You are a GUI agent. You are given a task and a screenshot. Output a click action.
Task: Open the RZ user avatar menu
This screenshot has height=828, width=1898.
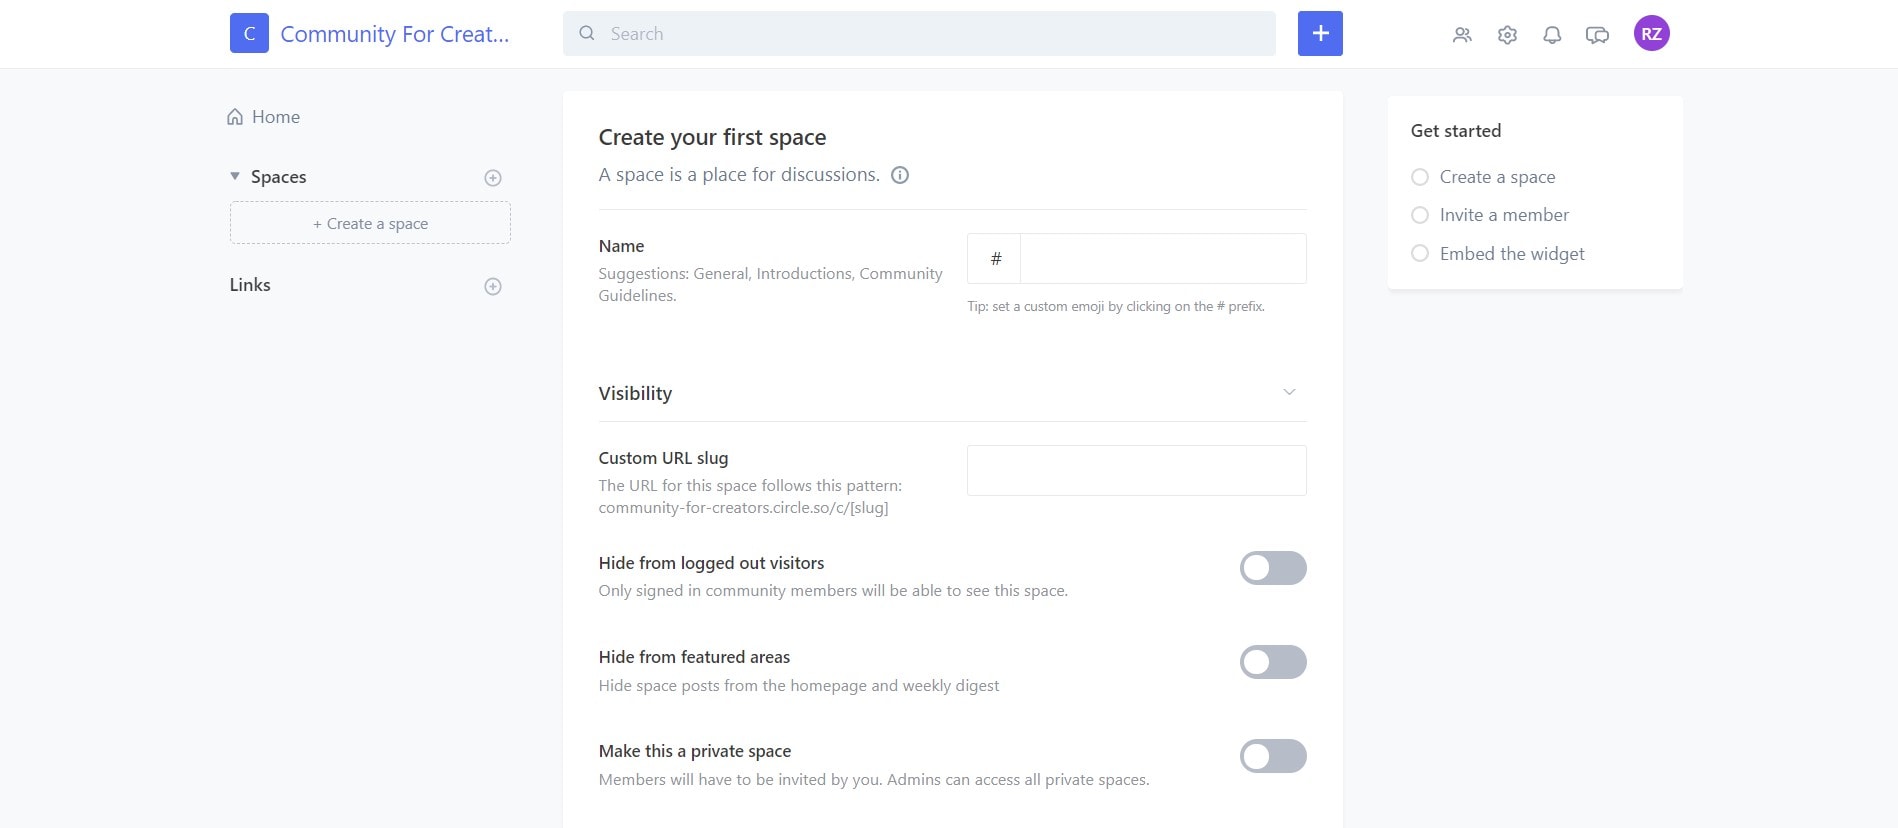1651,34
